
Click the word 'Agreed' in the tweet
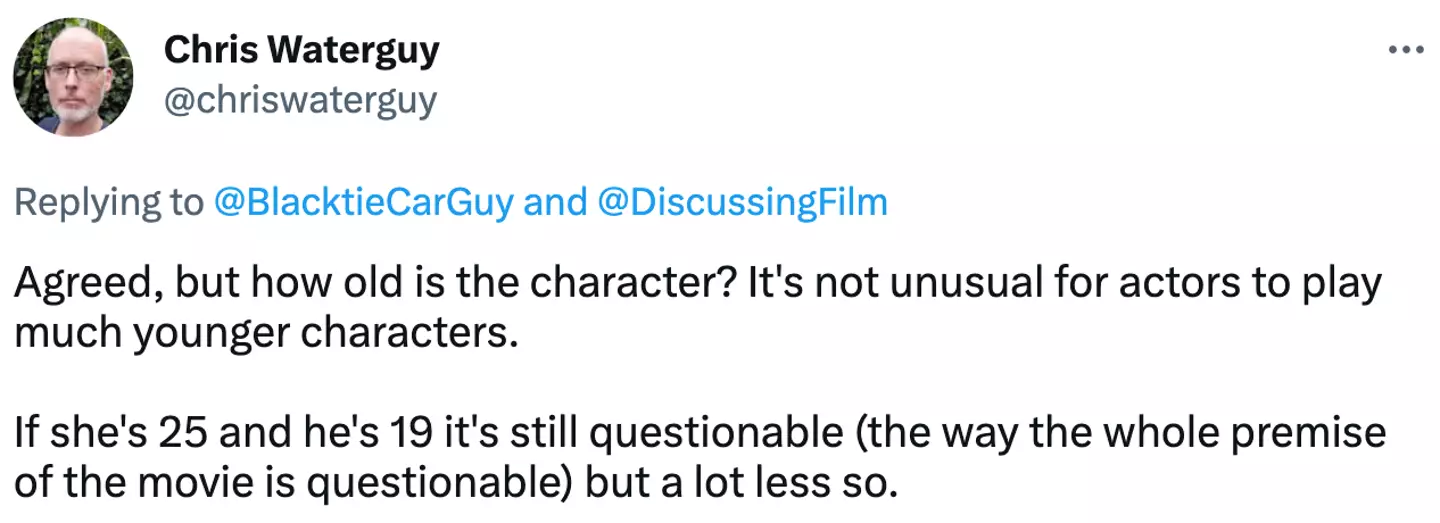click(x=80, y=285)
